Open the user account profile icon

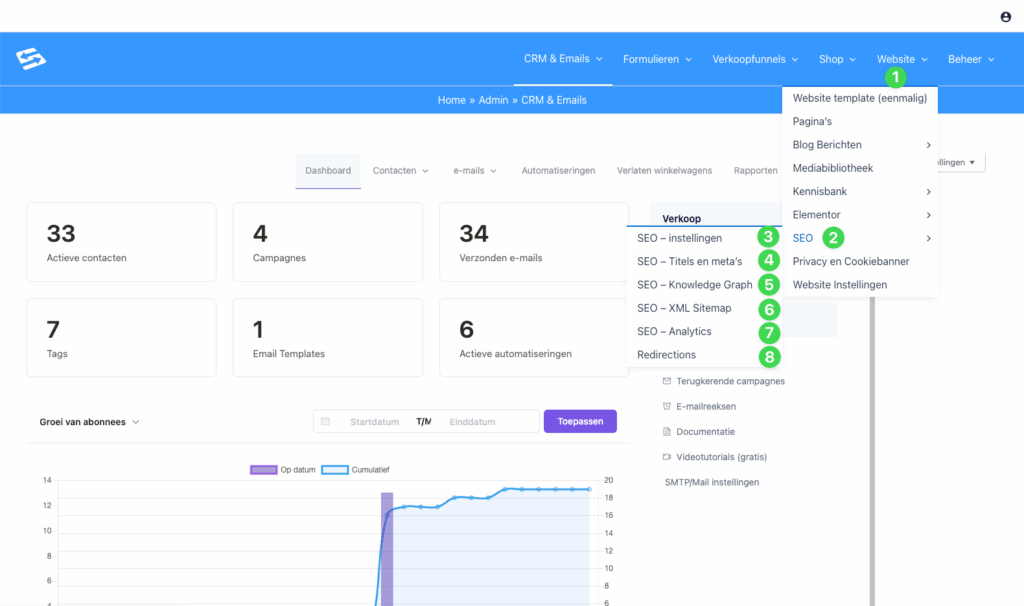point(1005,17)
